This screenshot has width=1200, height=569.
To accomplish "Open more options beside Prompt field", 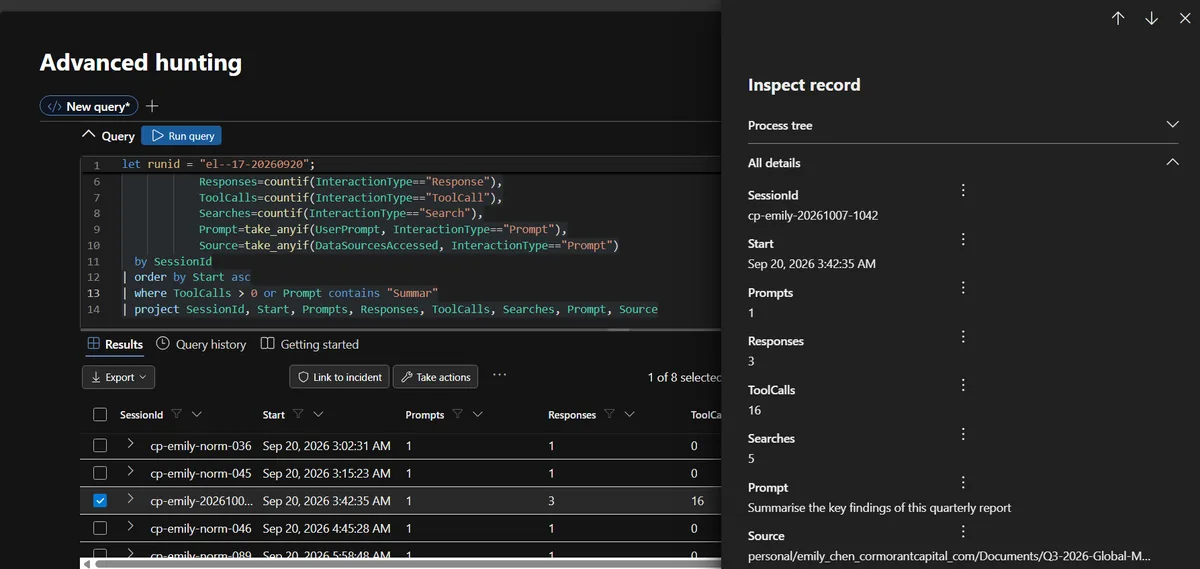I will pyautogui.click(x=963, y=482).
